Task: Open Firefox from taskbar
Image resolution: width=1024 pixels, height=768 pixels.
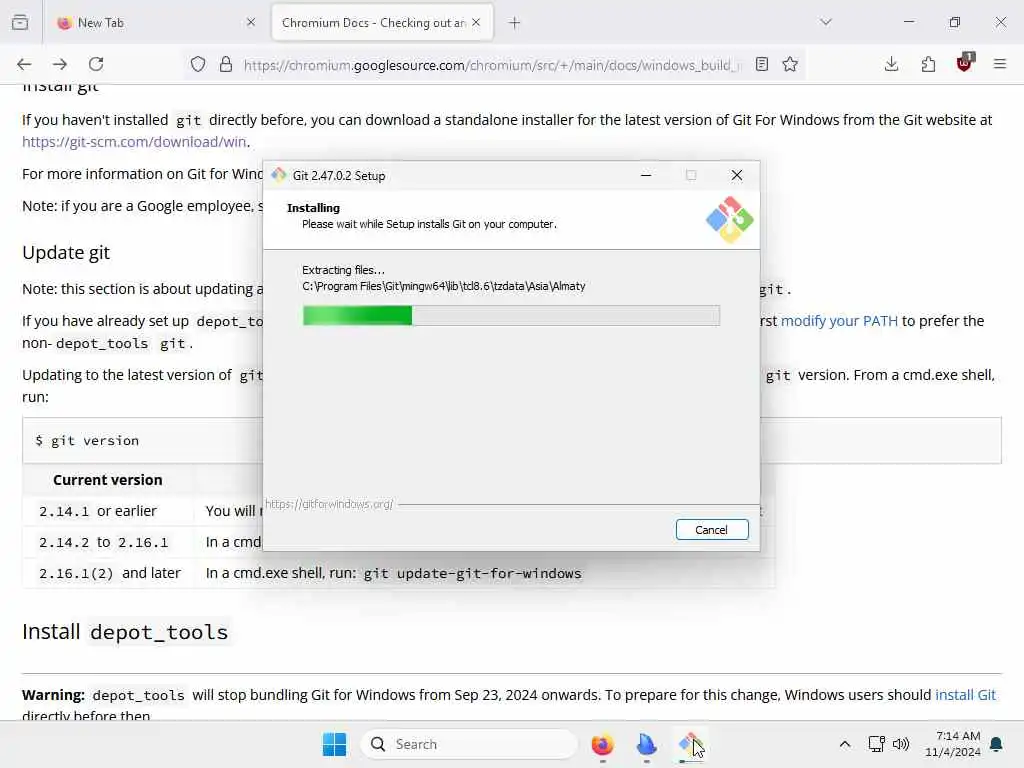Action: tap(602, 744)
